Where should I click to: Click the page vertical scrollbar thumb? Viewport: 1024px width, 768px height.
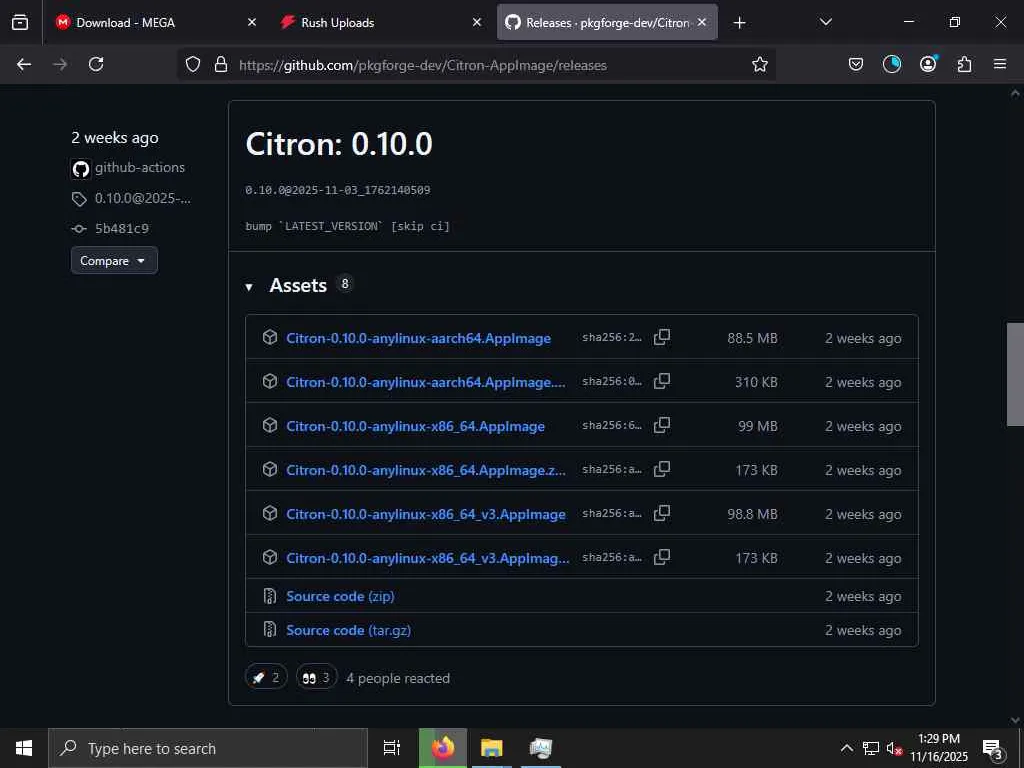point(1015,374)
